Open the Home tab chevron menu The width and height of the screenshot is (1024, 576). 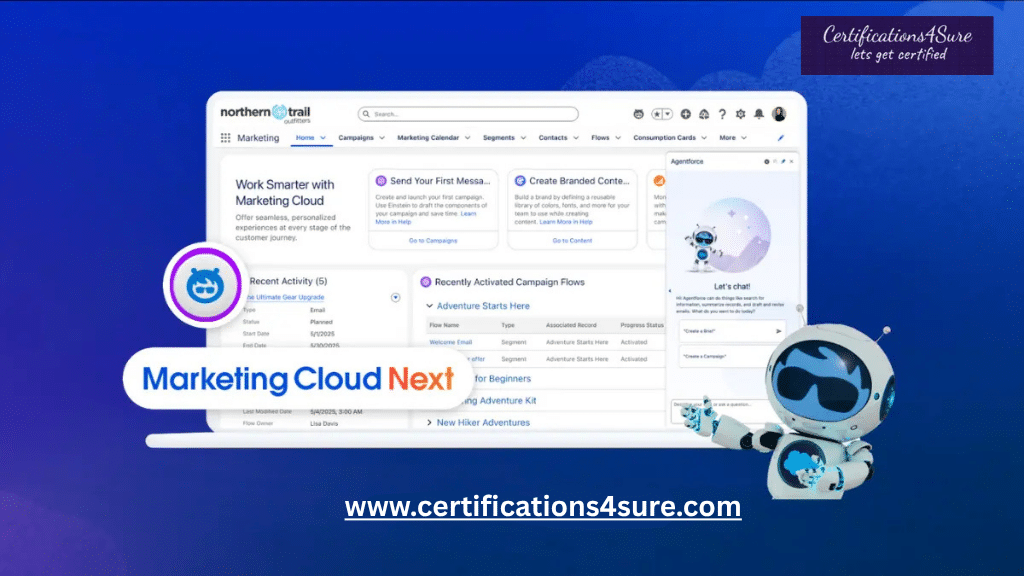(x=323, y=138)
